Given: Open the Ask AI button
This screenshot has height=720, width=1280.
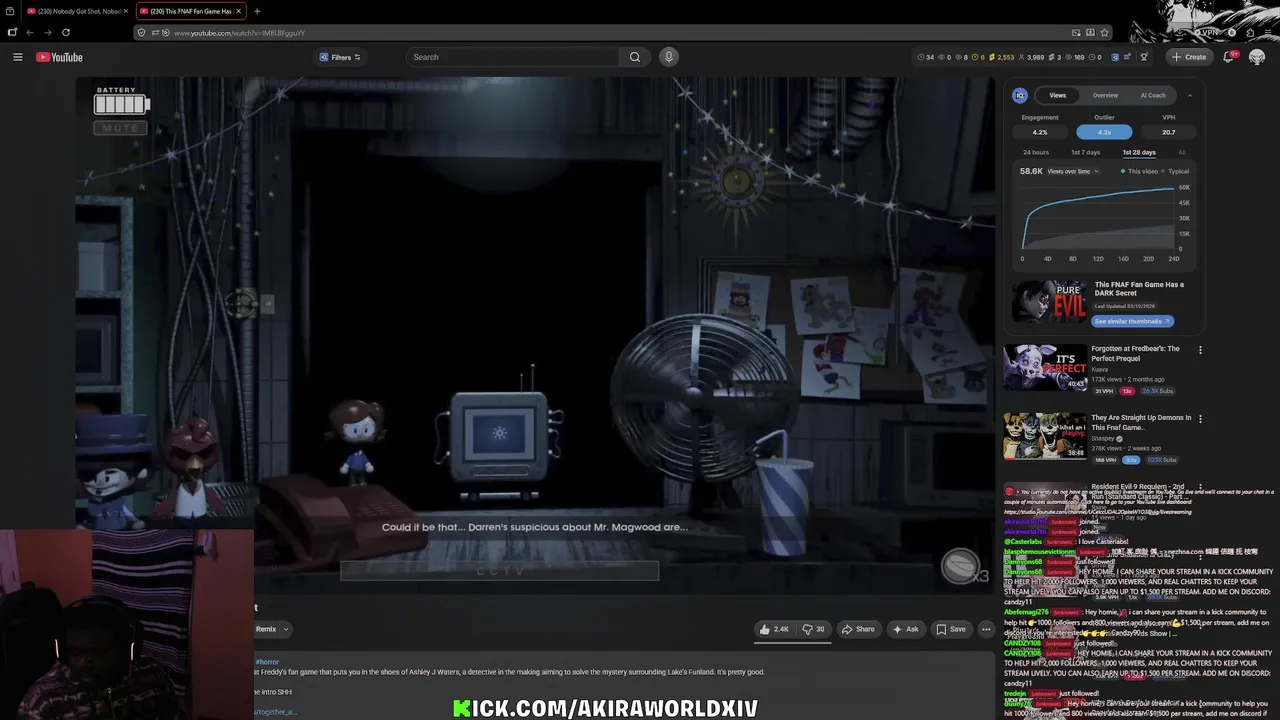Looking at the screenshot, I should click(905, 629).
